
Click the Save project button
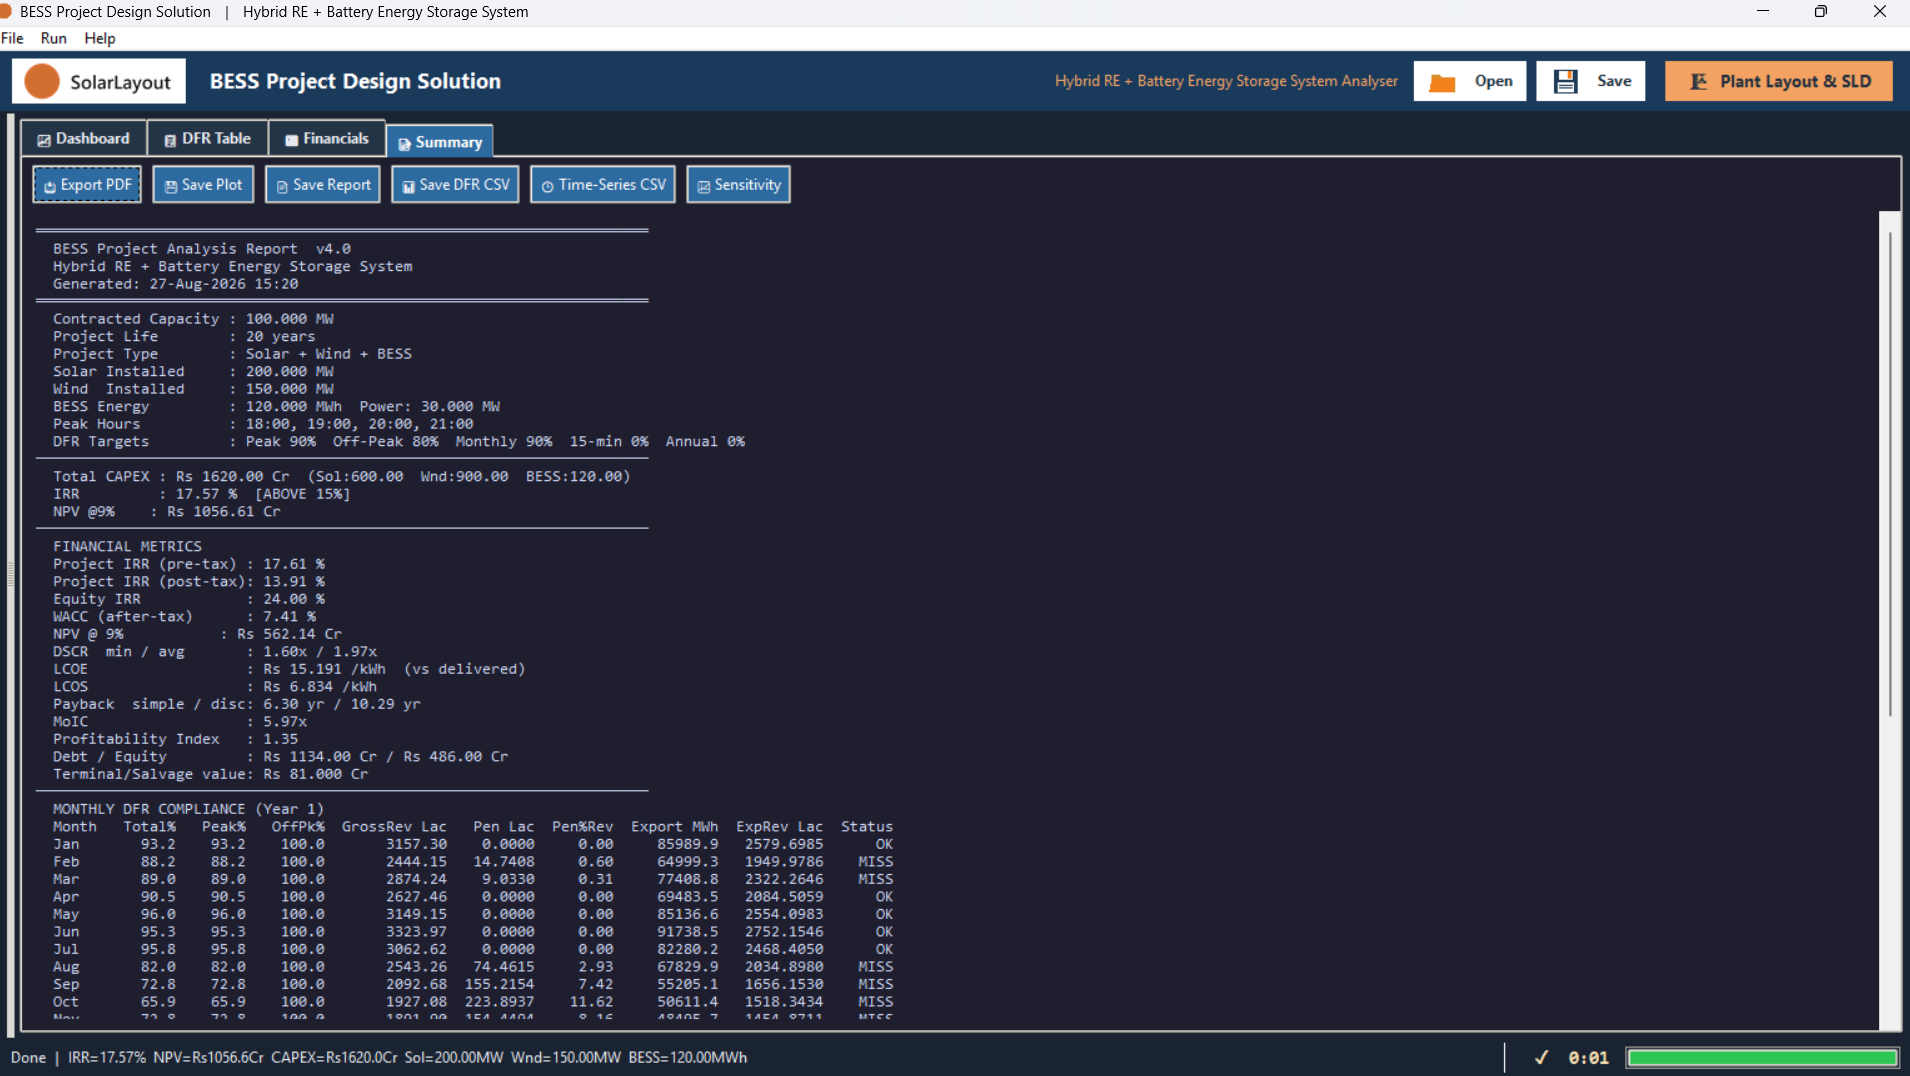point(1591,81)
